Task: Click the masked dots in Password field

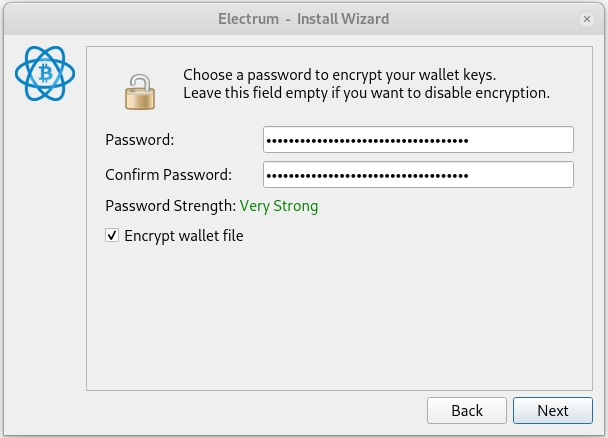Action: (368, 141)
